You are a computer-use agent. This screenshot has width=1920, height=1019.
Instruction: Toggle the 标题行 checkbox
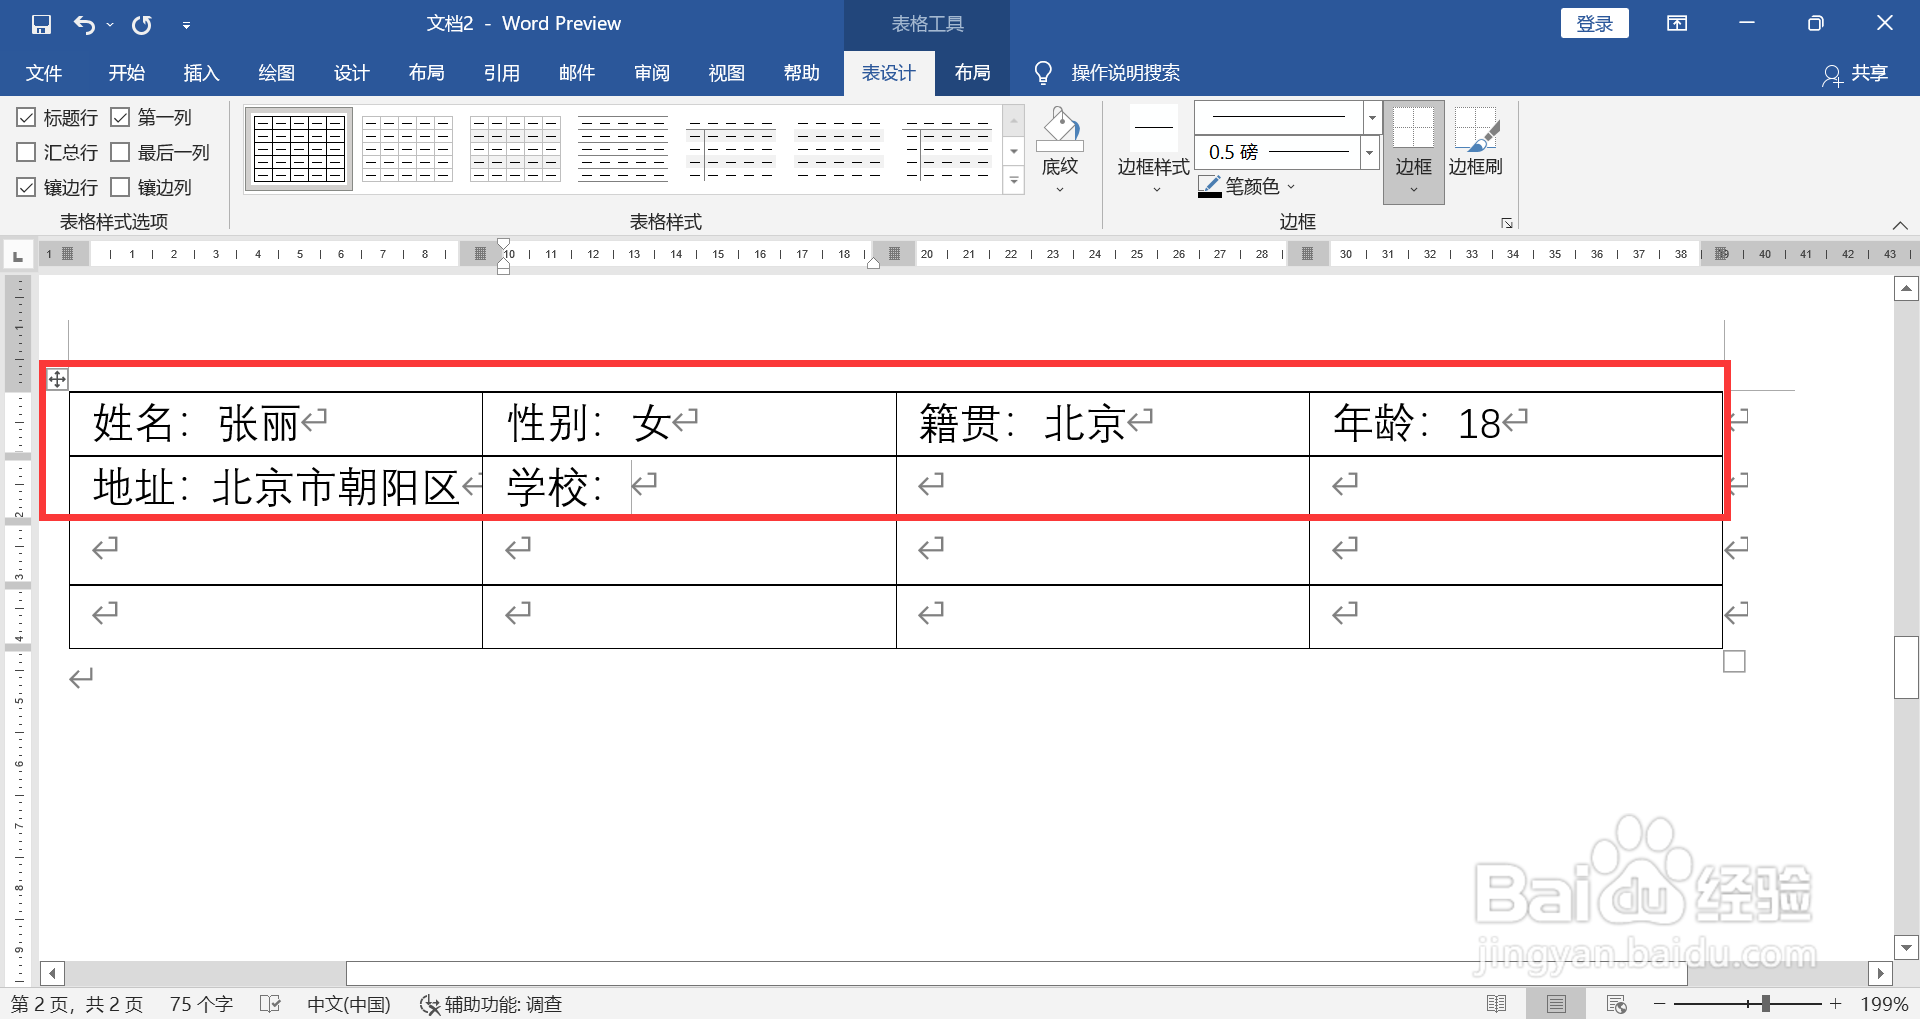pyautogui.click(x=26, y=118)
